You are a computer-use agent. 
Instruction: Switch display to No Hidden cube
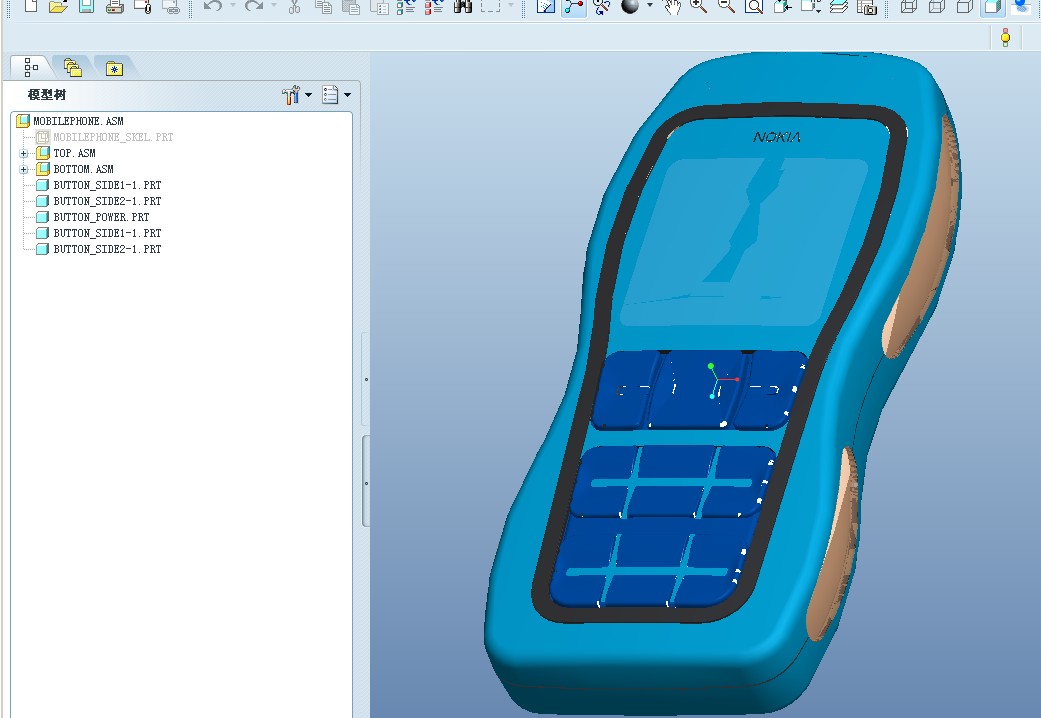pos(965,7)
